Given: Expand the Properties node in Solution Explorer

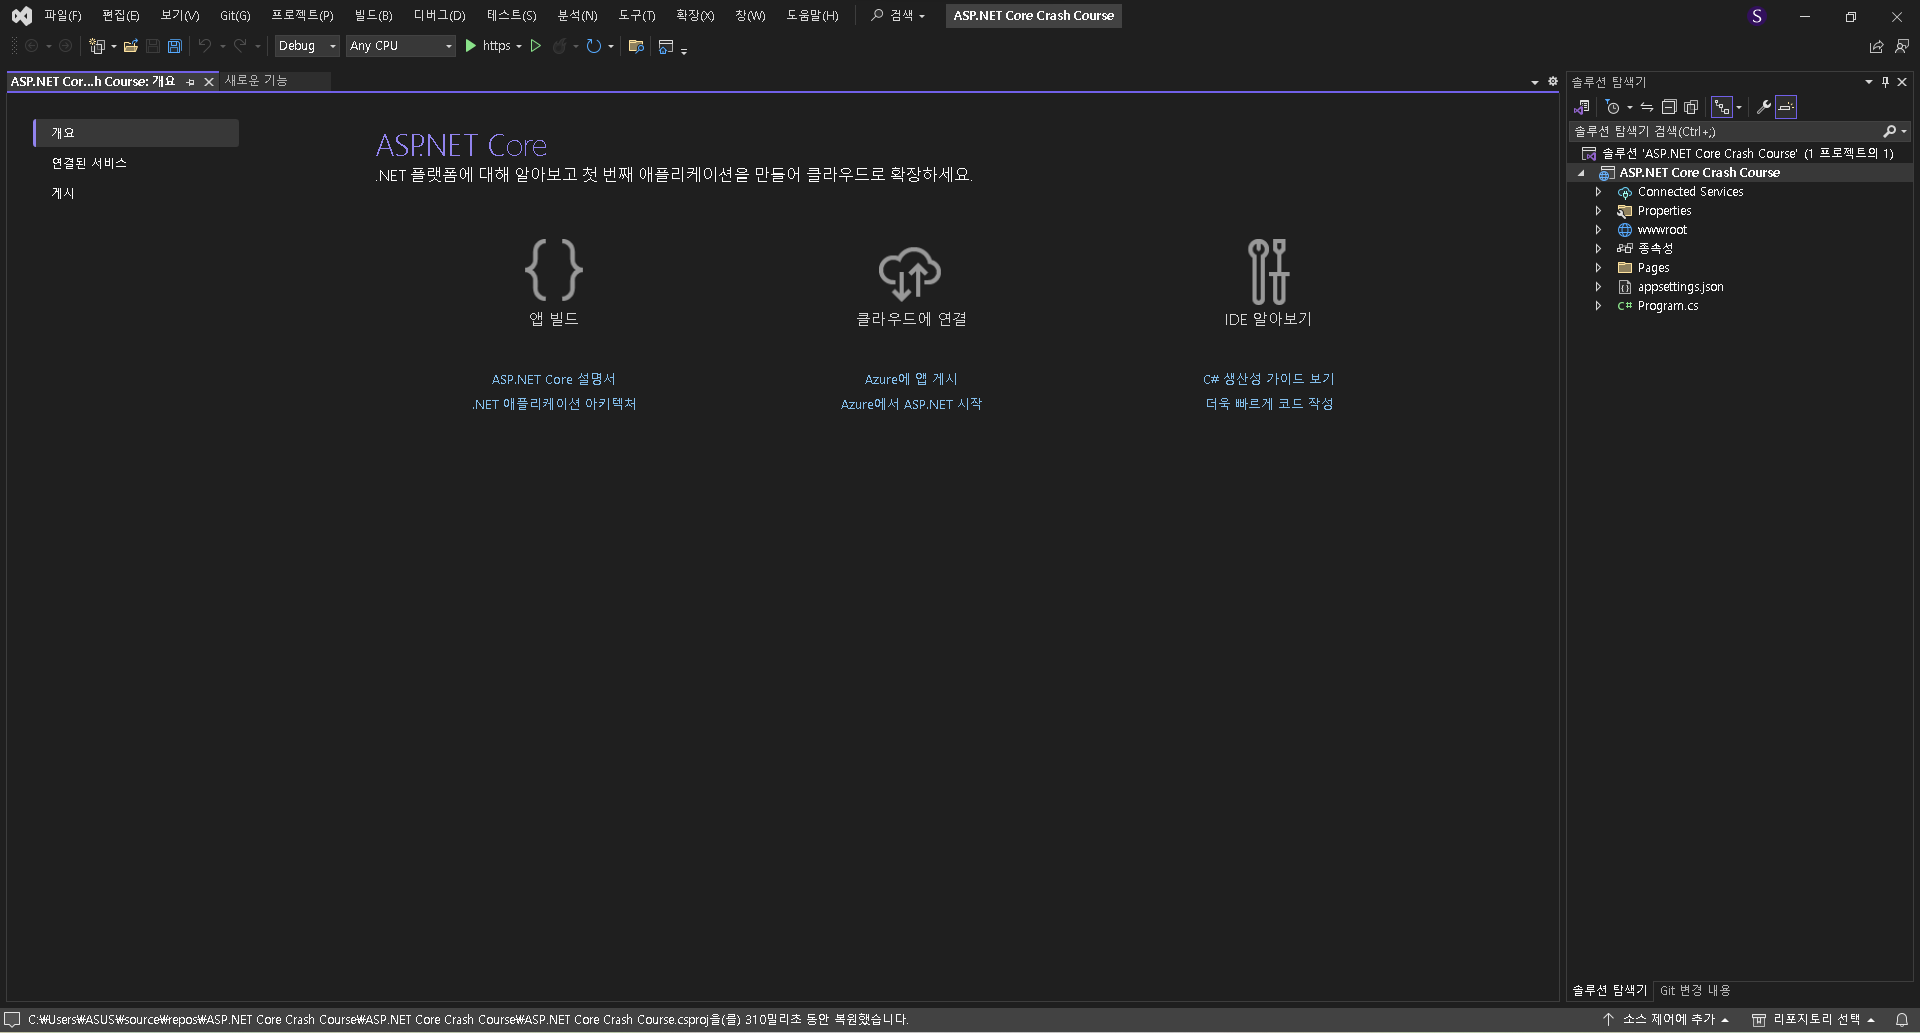Looking at the screenshot, I should 1598,211.
